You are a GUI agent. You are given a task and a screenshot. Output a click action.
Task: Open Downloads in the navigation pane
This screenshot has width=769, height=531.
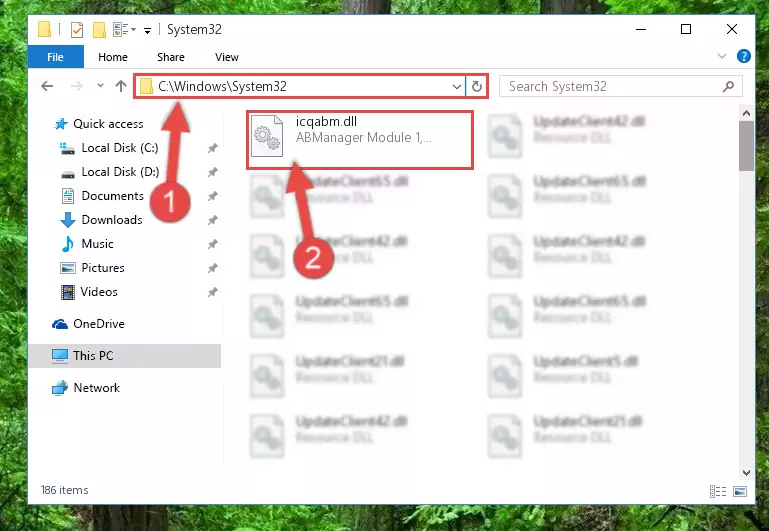112,220
